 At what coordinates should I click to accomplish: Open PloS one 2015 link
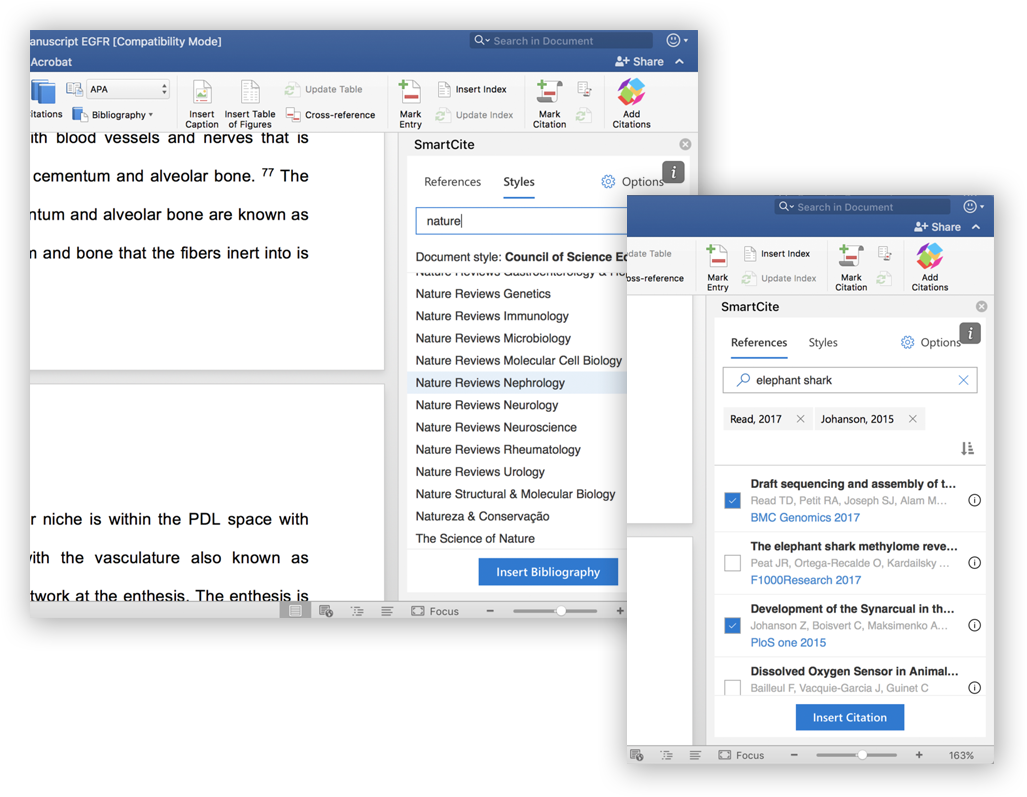788,642
